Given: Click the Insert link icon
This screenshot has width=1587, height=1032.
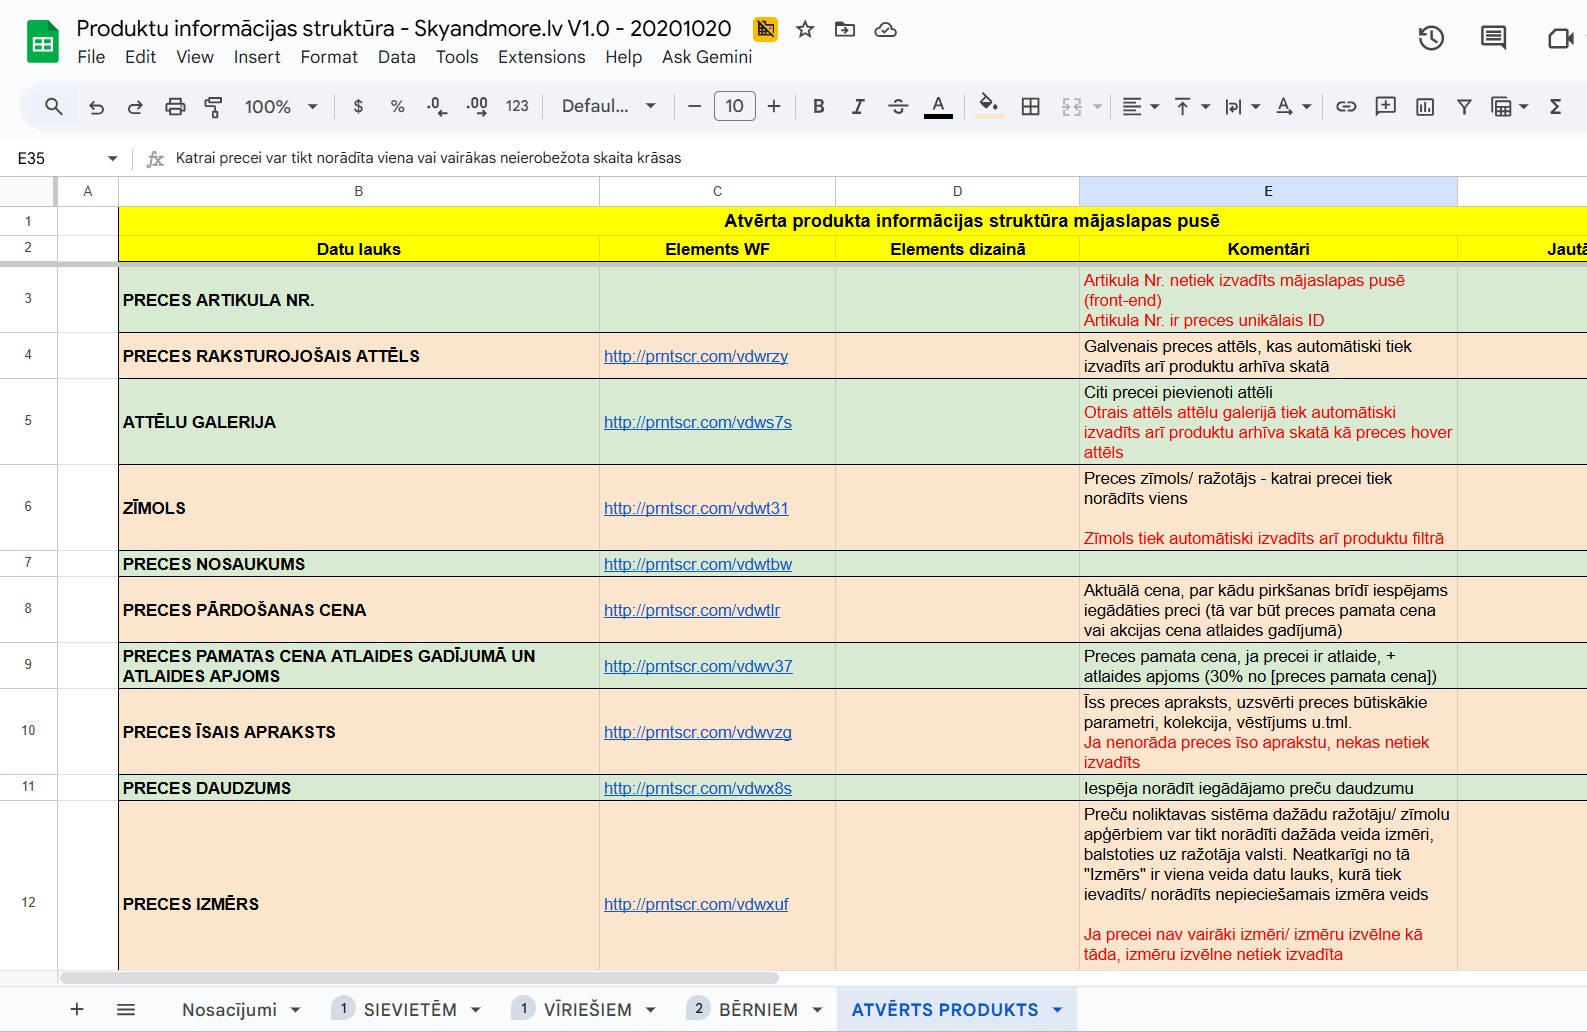Looking at the screenshot, I should (x=1346, y=107).
